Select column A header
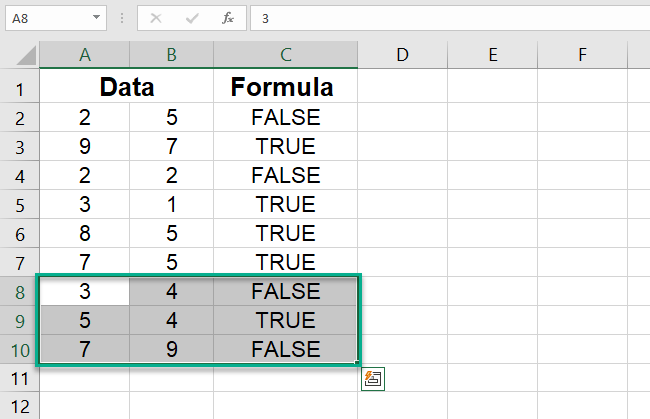The height and width of the screenshot is (419, 650). [84, 56]
